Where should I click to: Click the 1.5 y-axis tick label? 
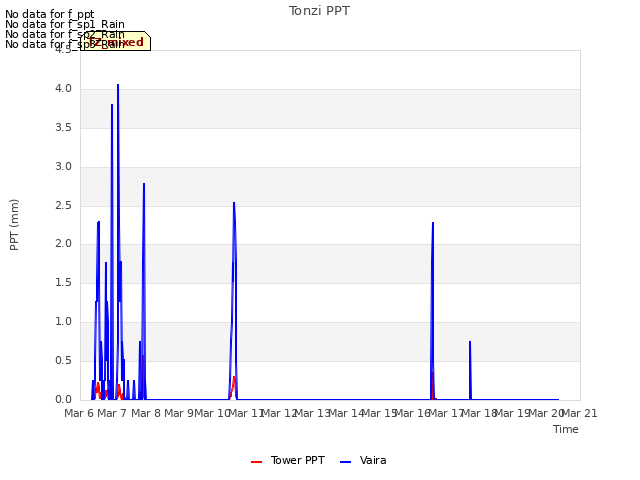click(x=63, y=282)
